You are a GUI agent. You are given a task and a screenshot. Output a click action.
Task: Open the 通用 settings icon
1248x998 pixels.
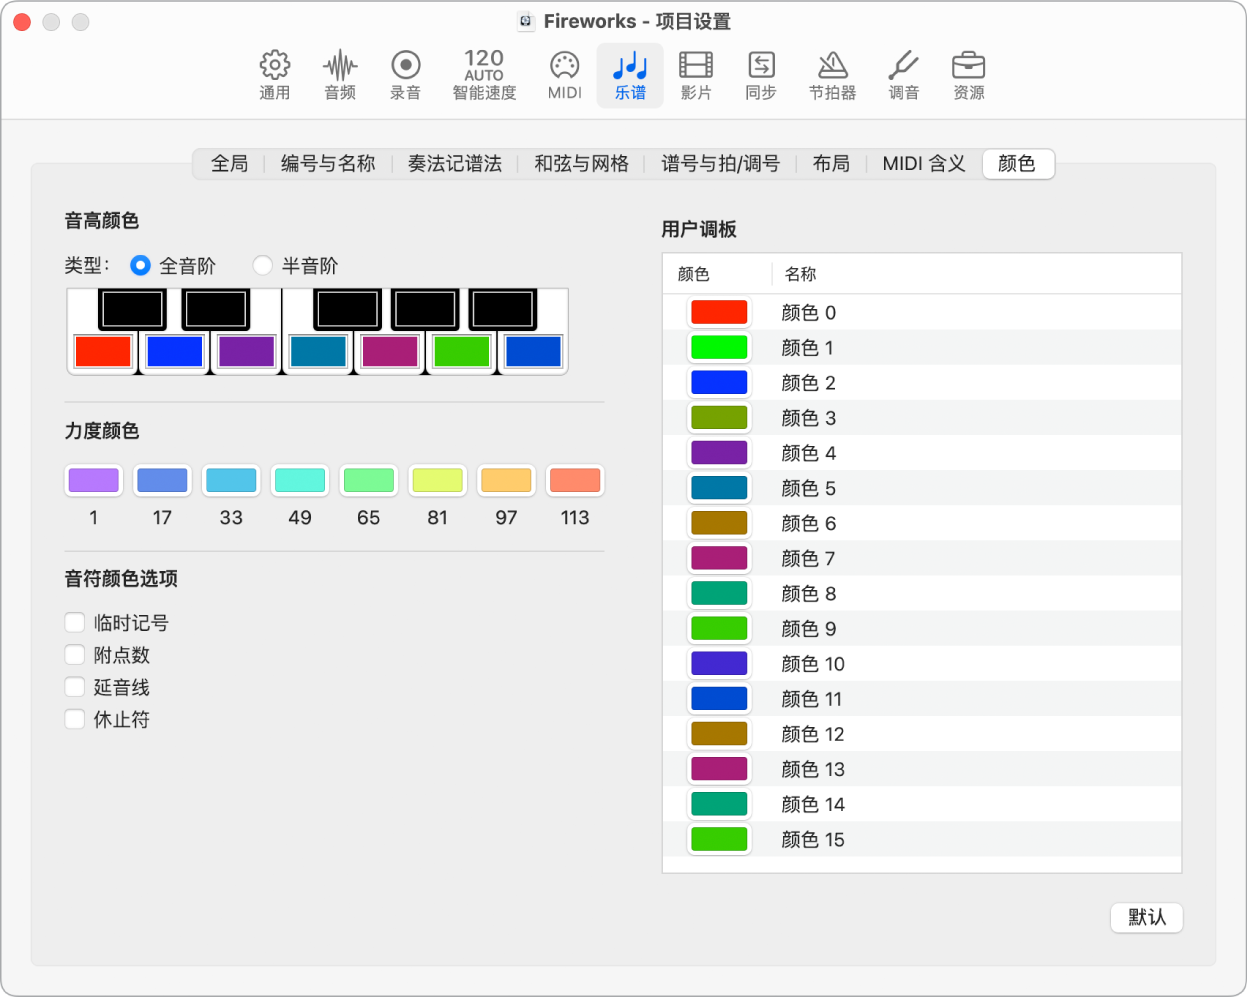point(274,75)
